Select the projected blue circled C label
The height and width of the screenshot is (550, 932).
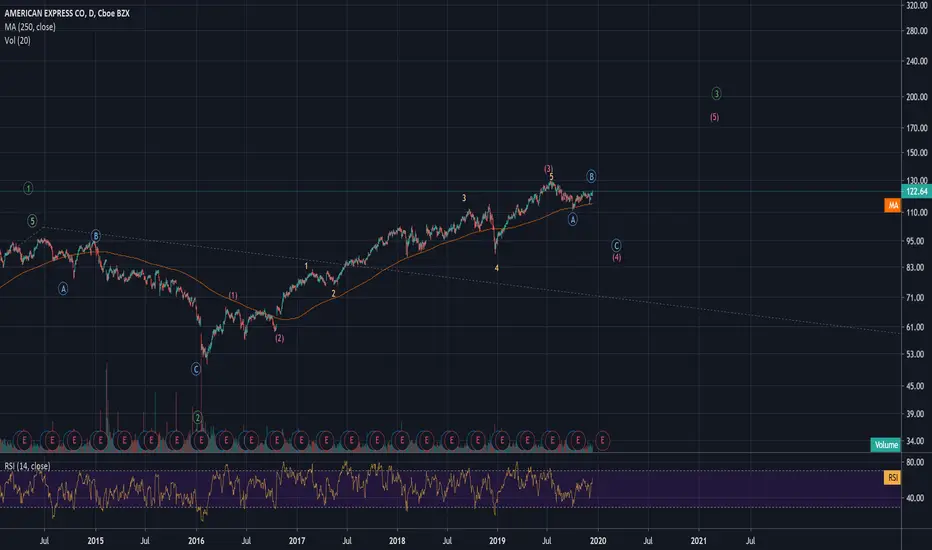(x=616, y=246)
